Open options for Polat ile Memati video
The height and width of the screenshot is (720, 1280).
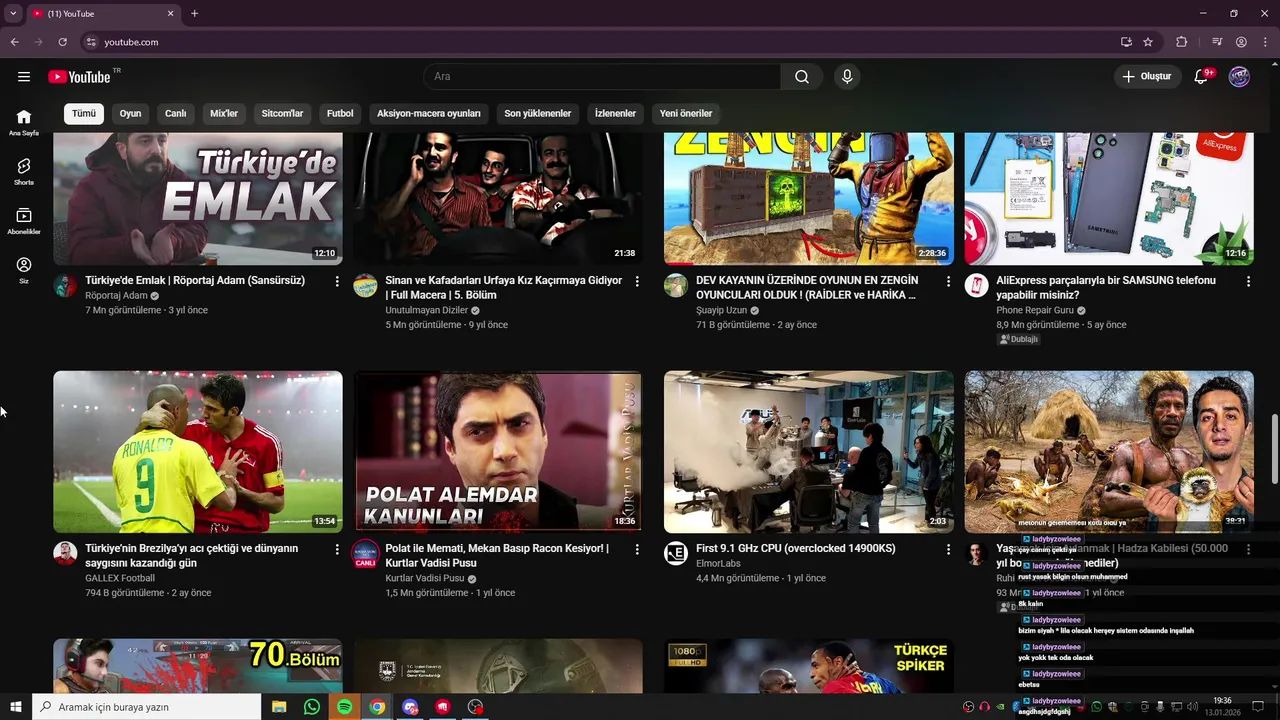[x=637, y=550]
